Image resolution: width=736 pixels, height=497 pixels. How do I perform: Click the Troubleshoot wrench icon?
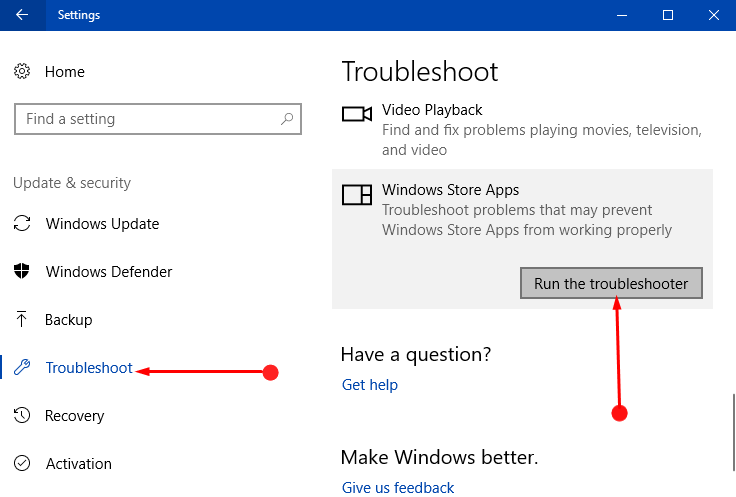[x=22, y=367]
